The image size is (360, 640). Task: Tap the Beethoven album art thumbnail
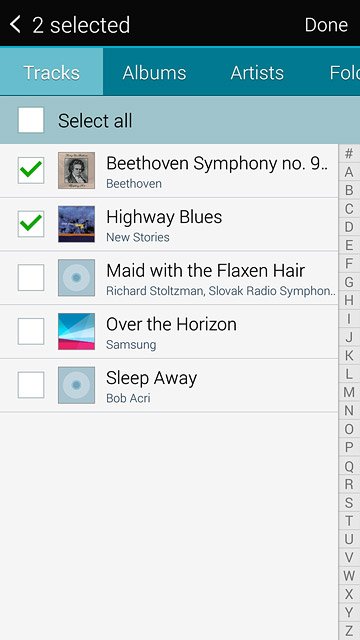coord(76,170)
